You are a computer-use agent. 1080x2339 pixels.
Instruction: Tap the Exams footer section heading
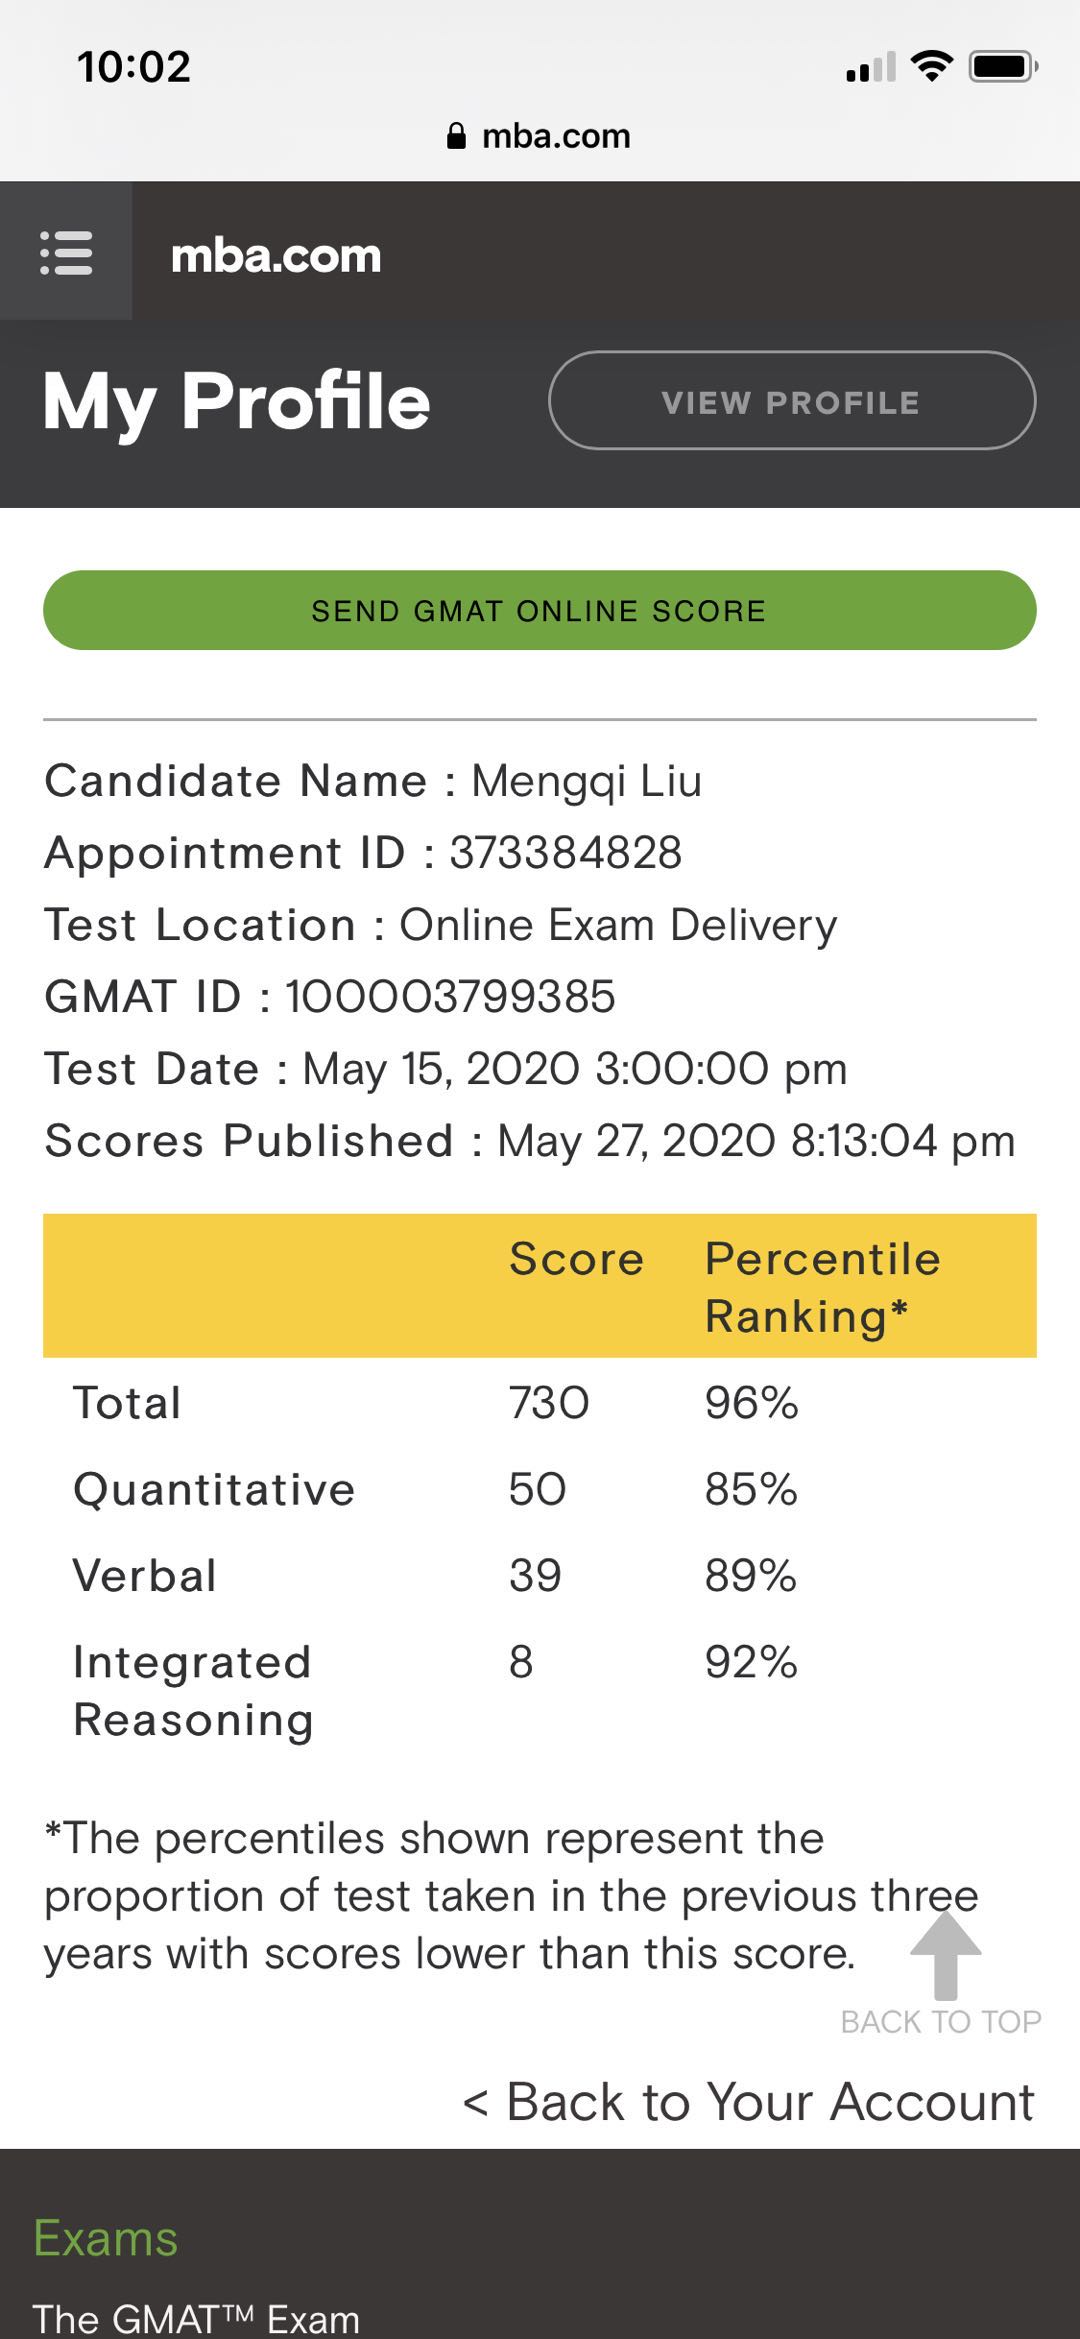click(106, 2237)
